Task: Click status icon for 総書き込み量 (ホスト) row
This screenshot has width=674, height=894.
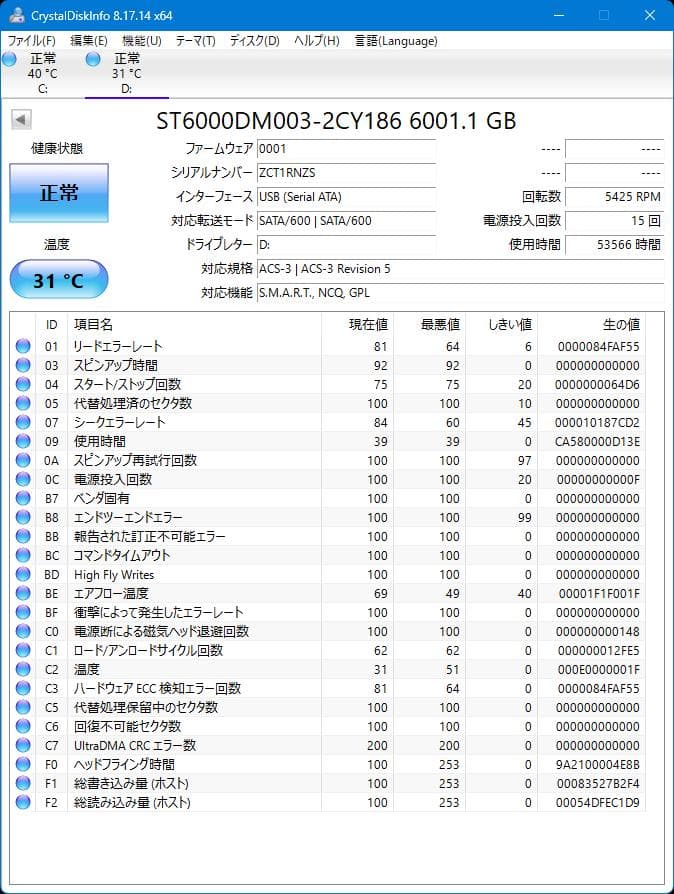Action: click(23, 783)
